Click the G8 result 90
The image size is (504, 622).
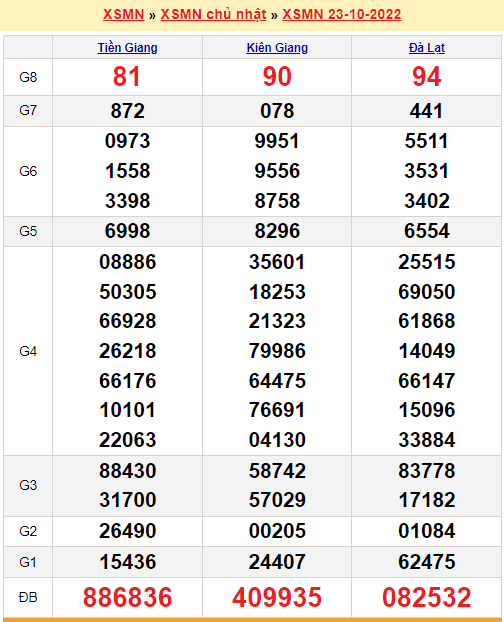(277, 77)
